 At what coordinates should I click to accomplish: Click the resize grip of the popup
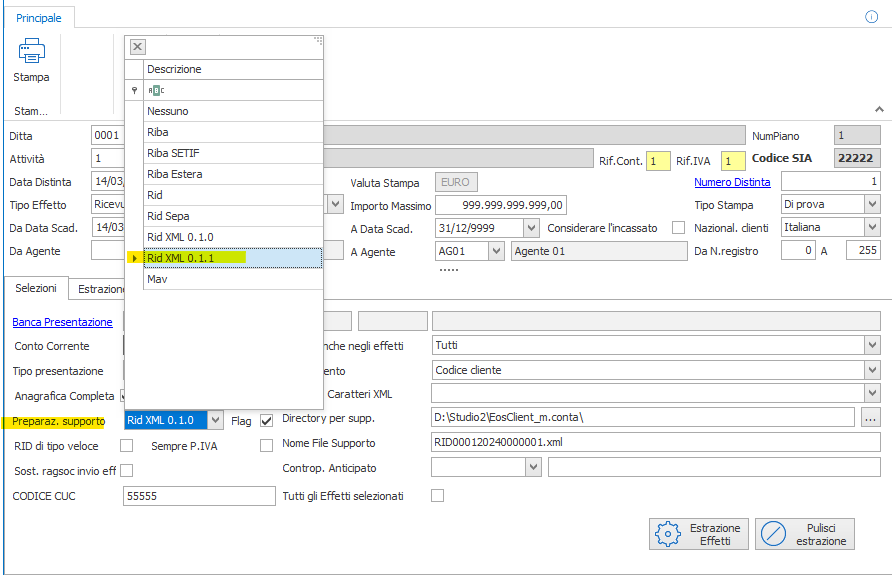click(318, 40)
